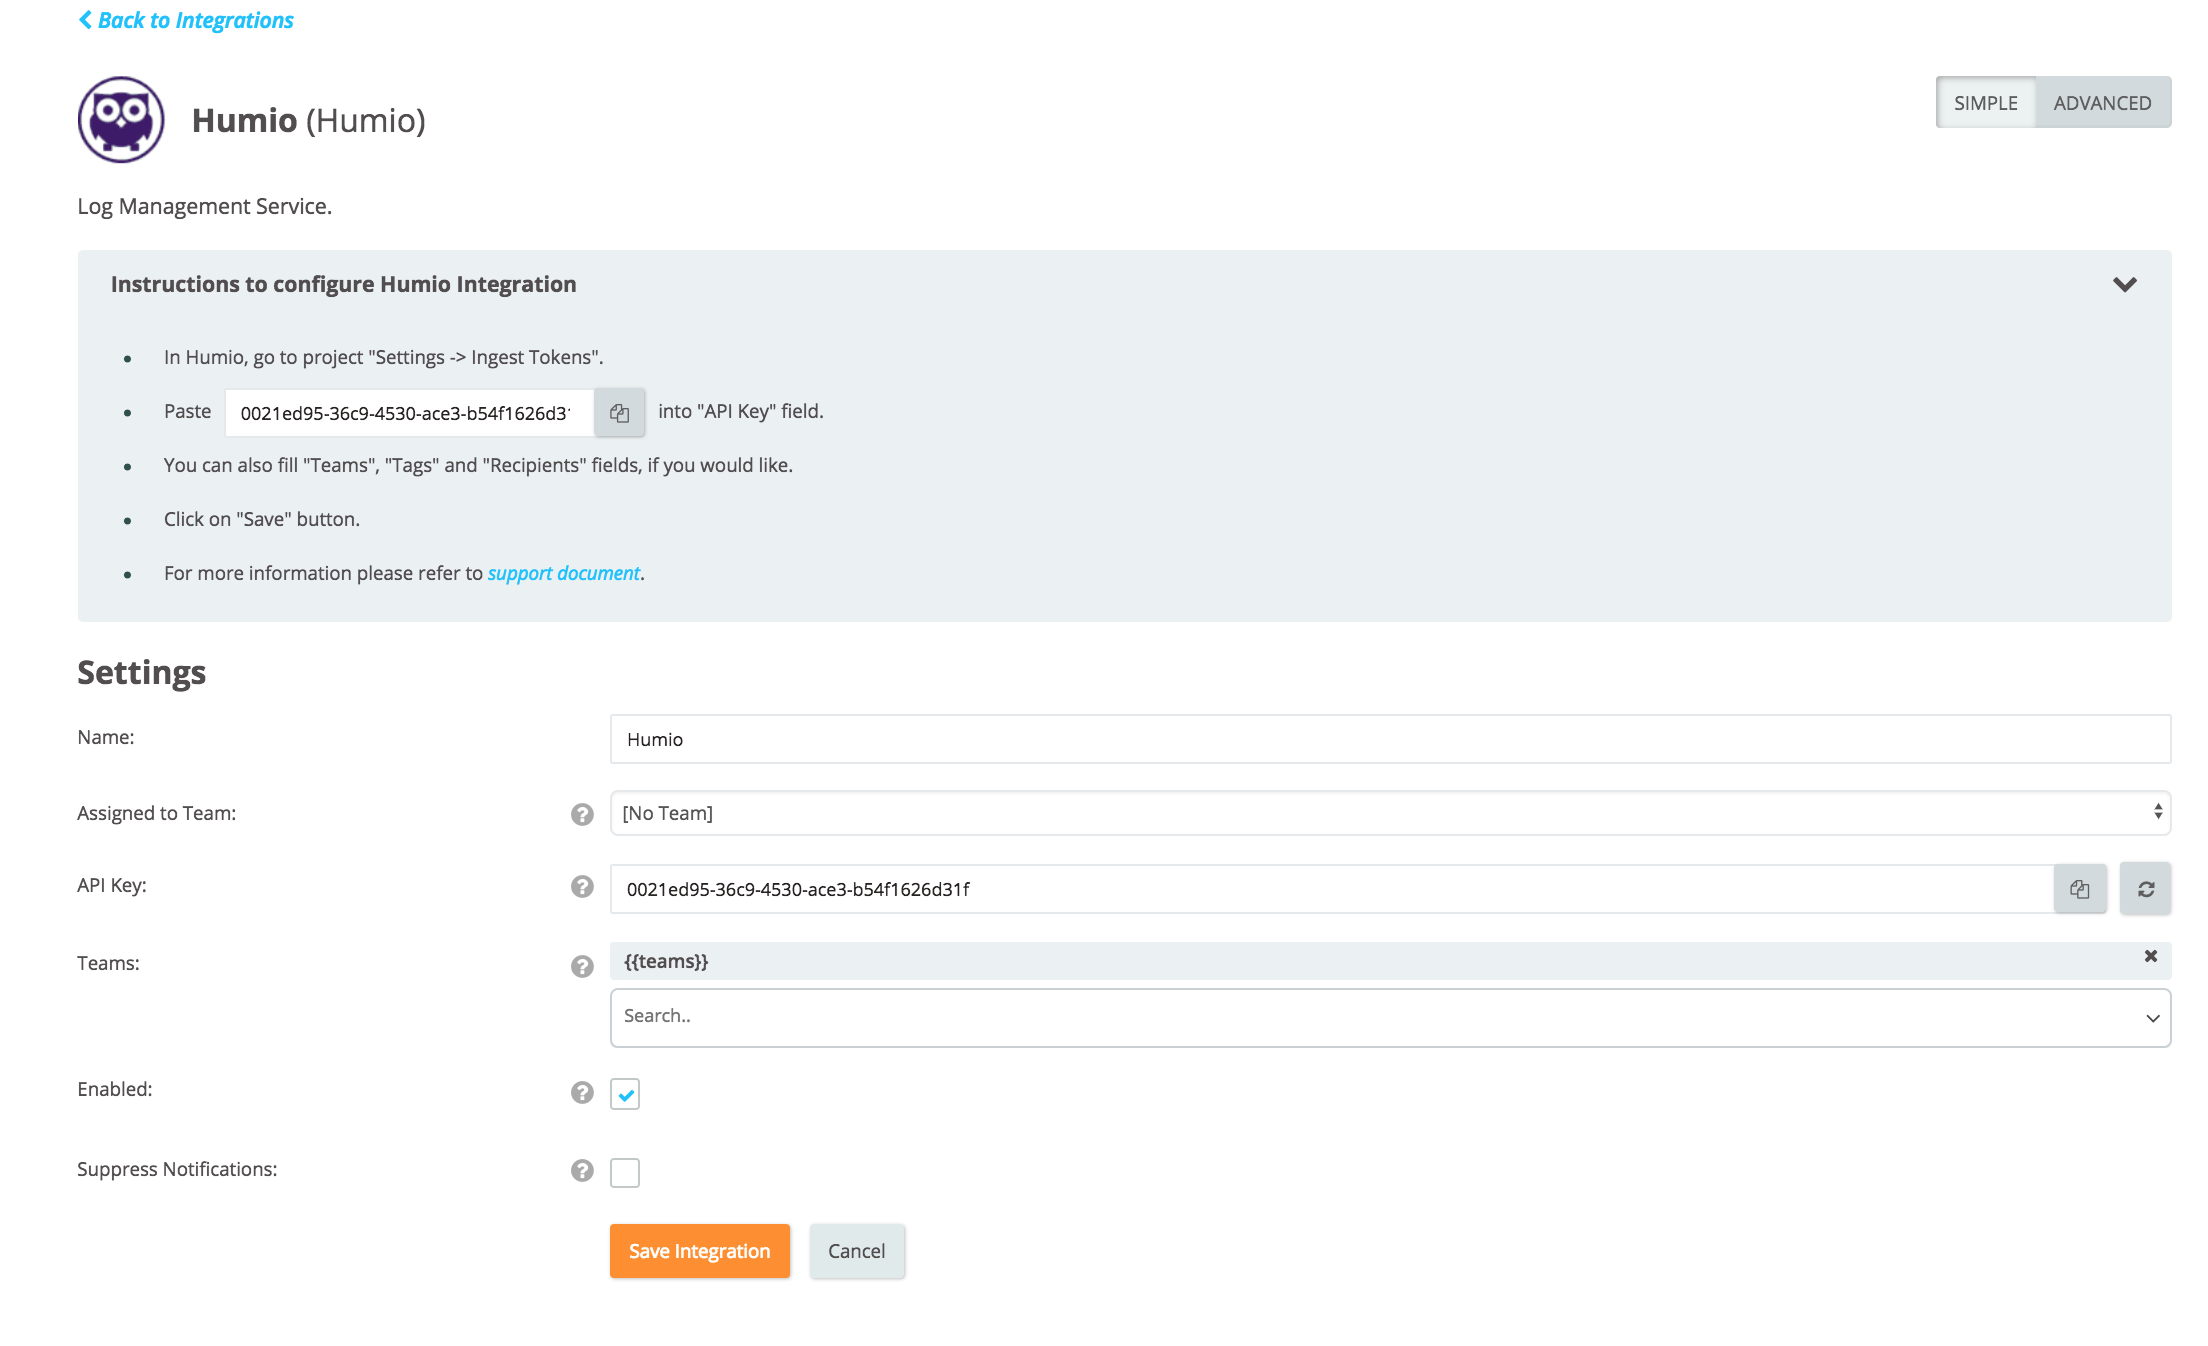
Task: Click the Save Integration button
Action: (x=699, y=1251)
